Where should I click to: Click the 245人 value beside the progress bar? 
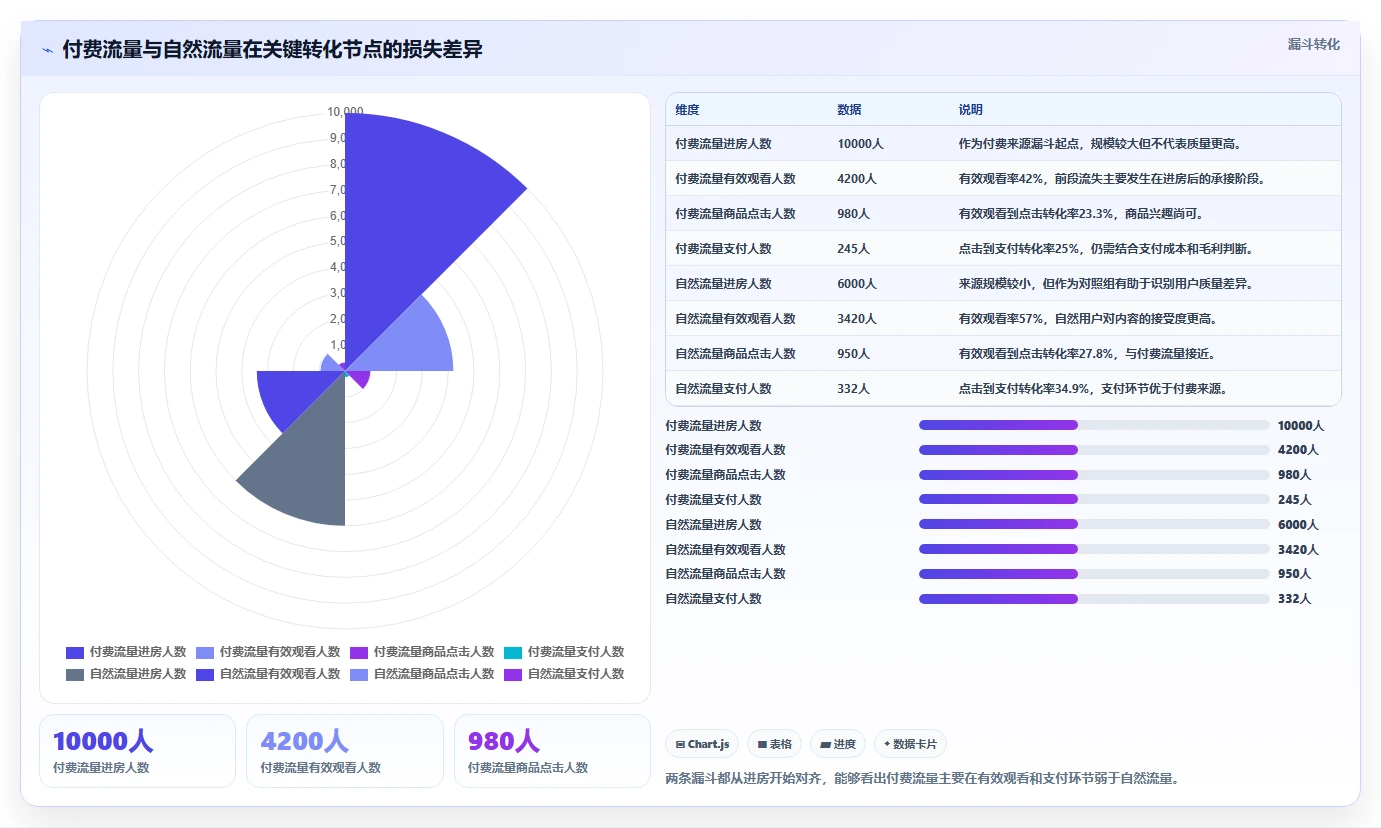point(1294,500)
